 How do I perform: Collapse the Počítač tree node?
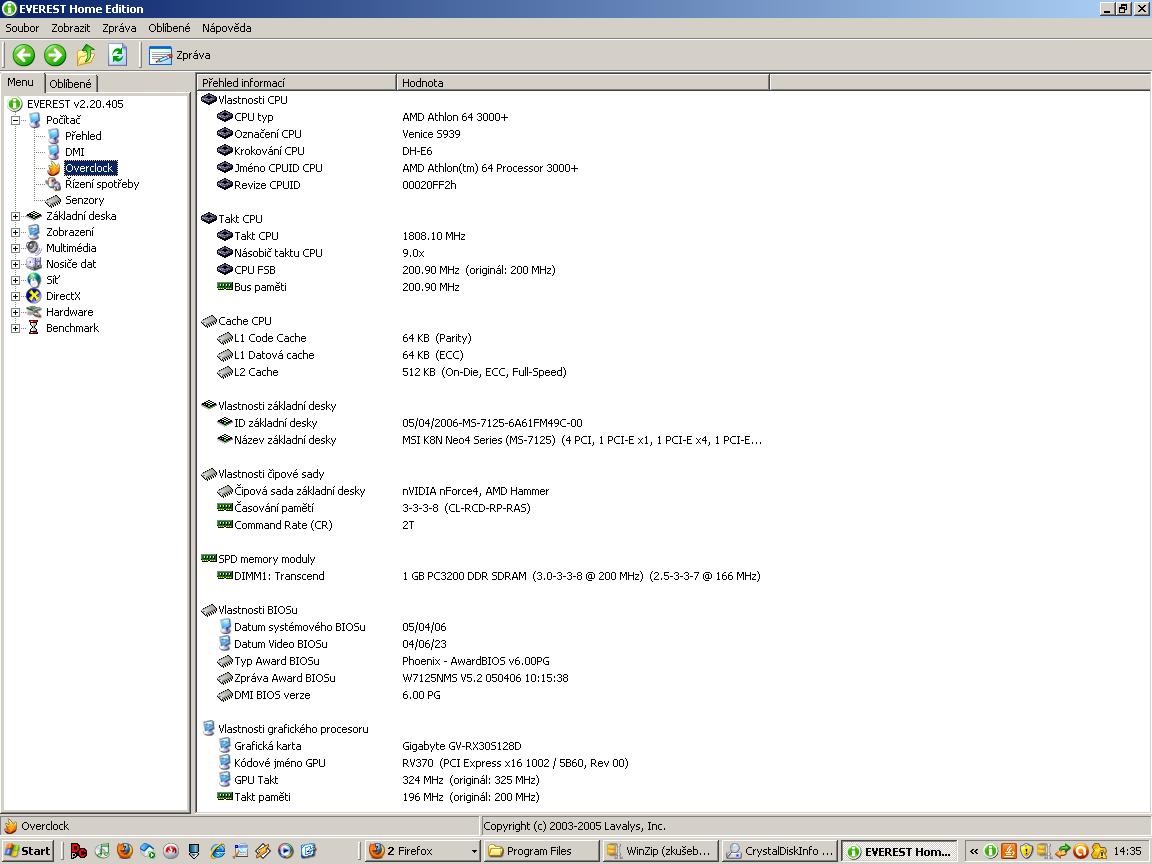[x=15, y=120]
